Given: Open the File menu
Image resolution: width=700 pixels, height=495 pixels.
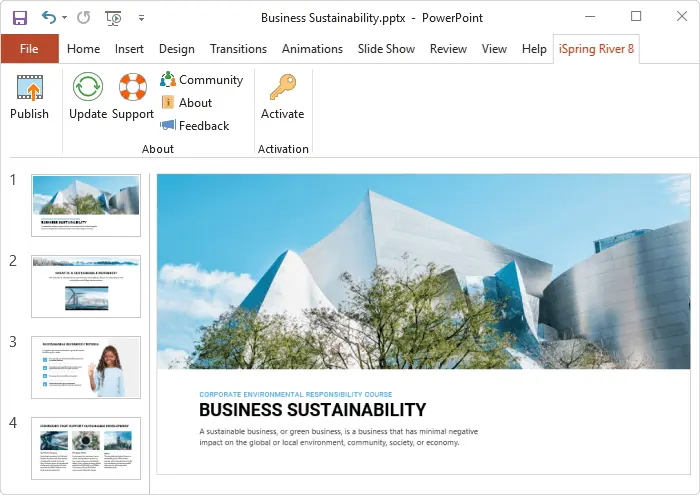Looking at the screenshot, I should click(29, 49).
